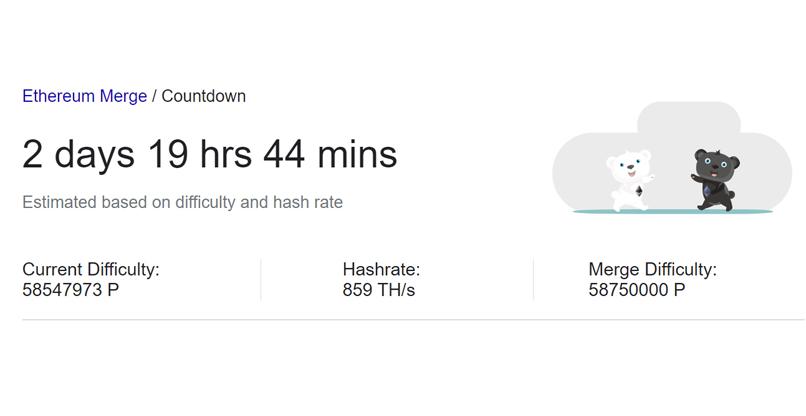Click the Countdown breadcrumb text
Image resolution: width=806 pixels, height=416 pixels.
tap(203, 97)
